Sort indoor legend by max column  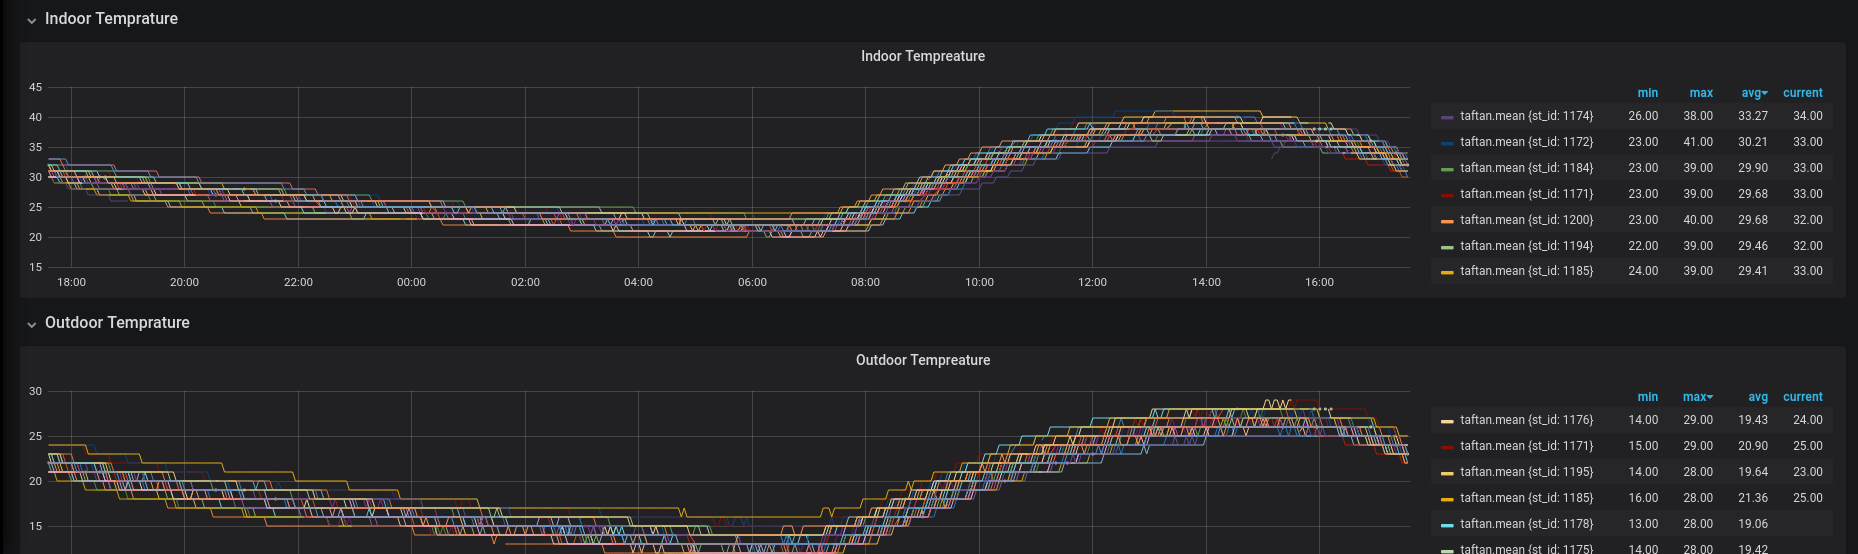click(1701, 93)
